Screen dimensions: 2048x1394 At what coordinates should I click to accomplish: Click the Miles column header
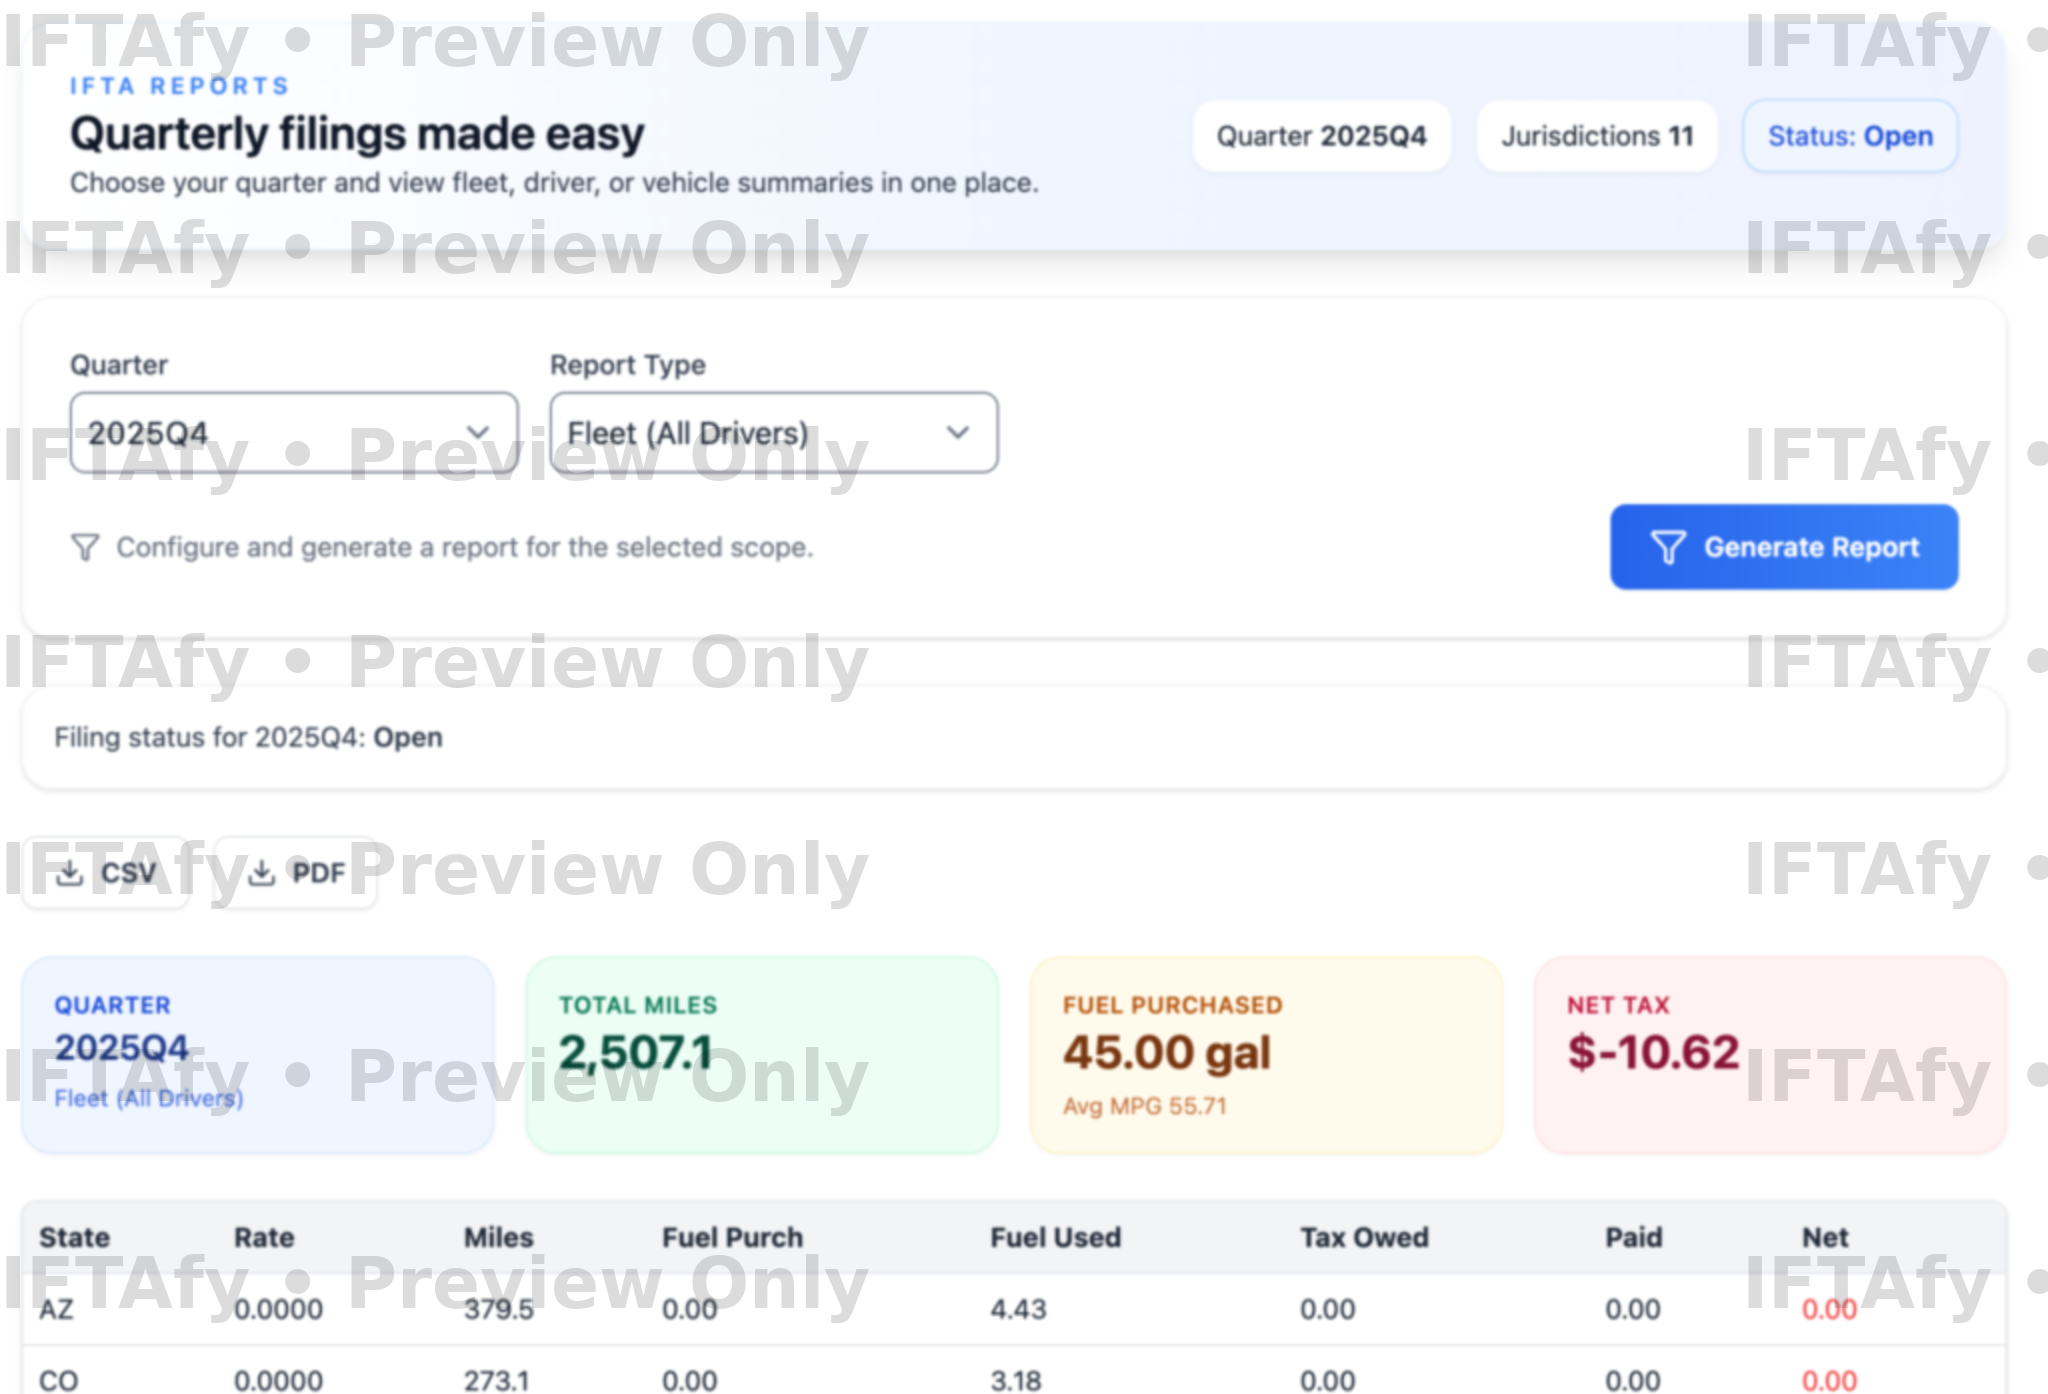(x=498, y=1237)
